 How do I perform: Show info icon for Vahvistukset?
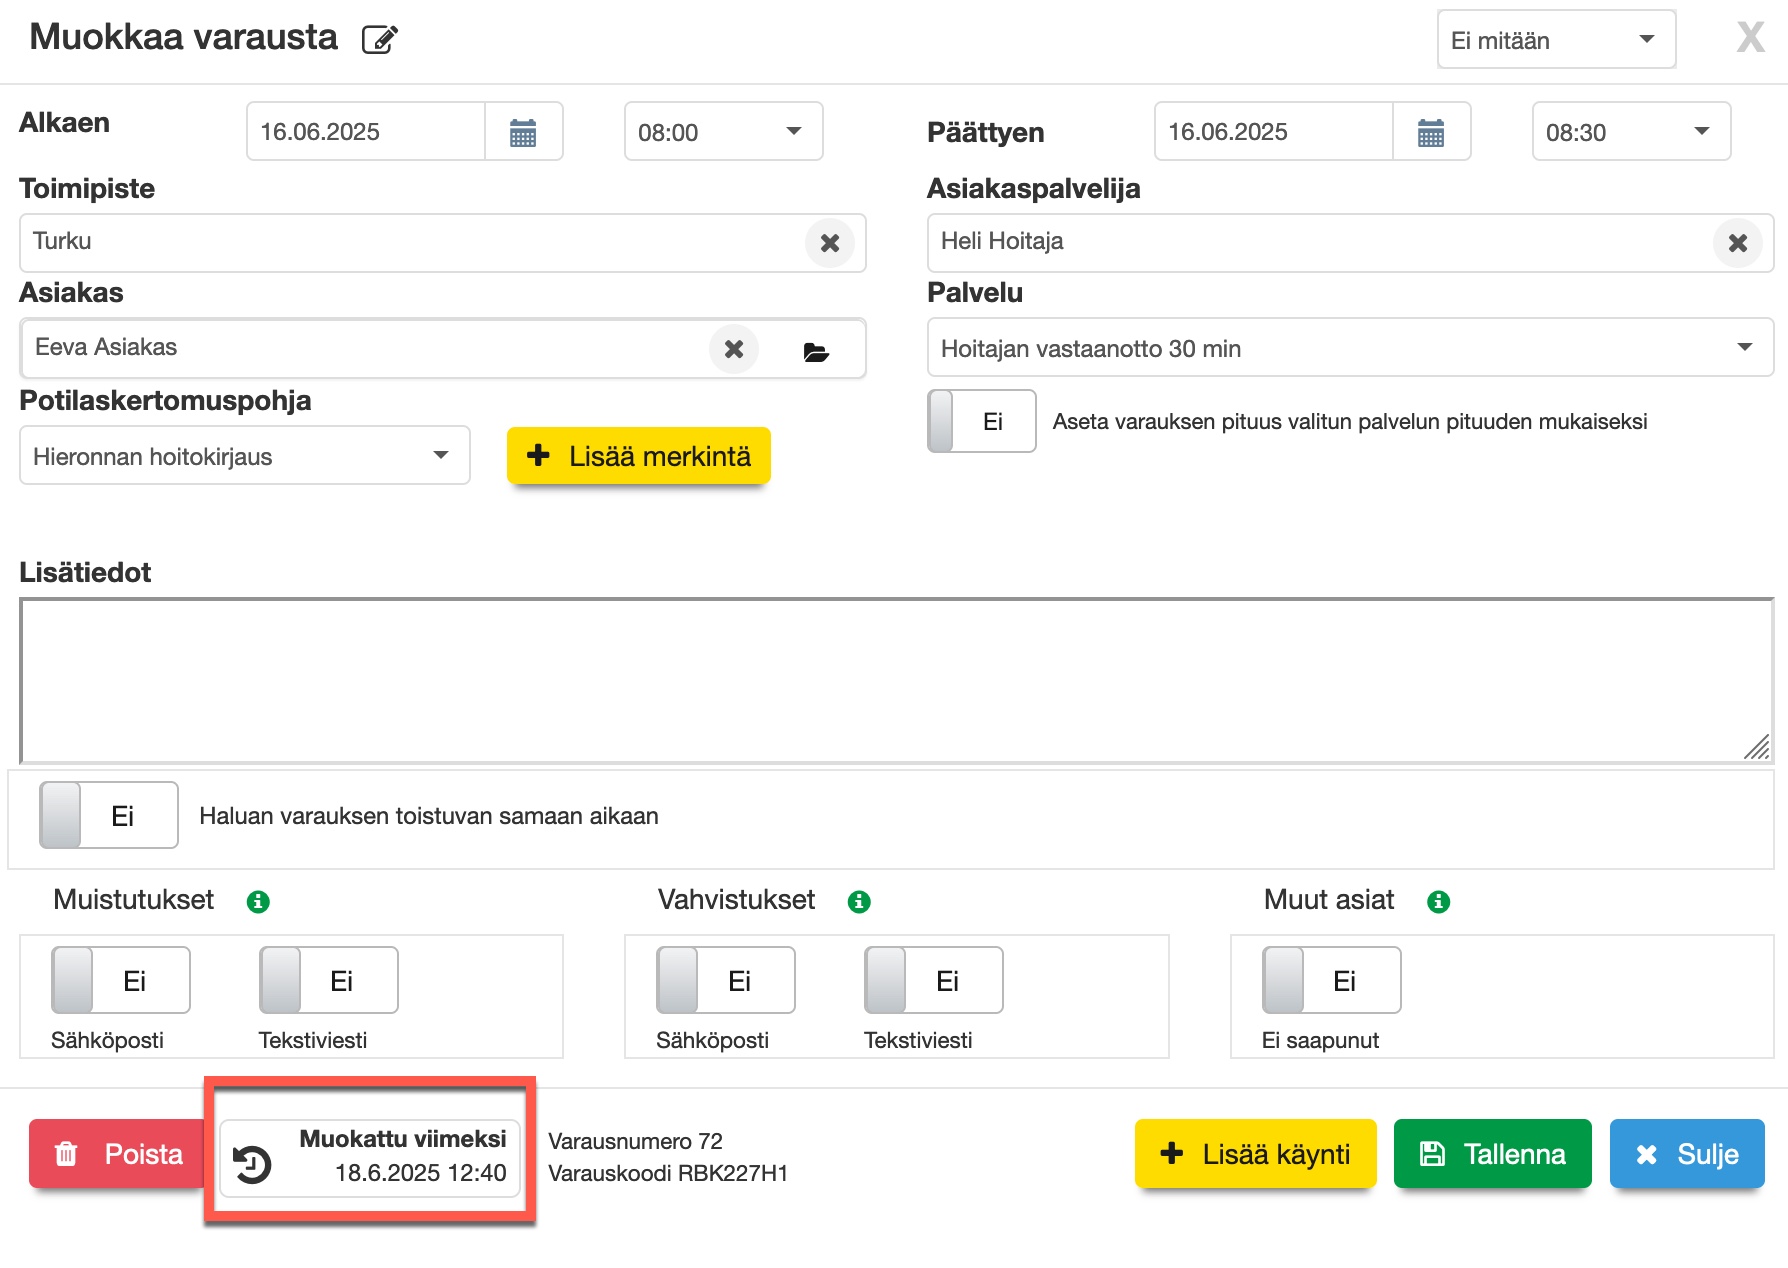[x=858, y=901]
